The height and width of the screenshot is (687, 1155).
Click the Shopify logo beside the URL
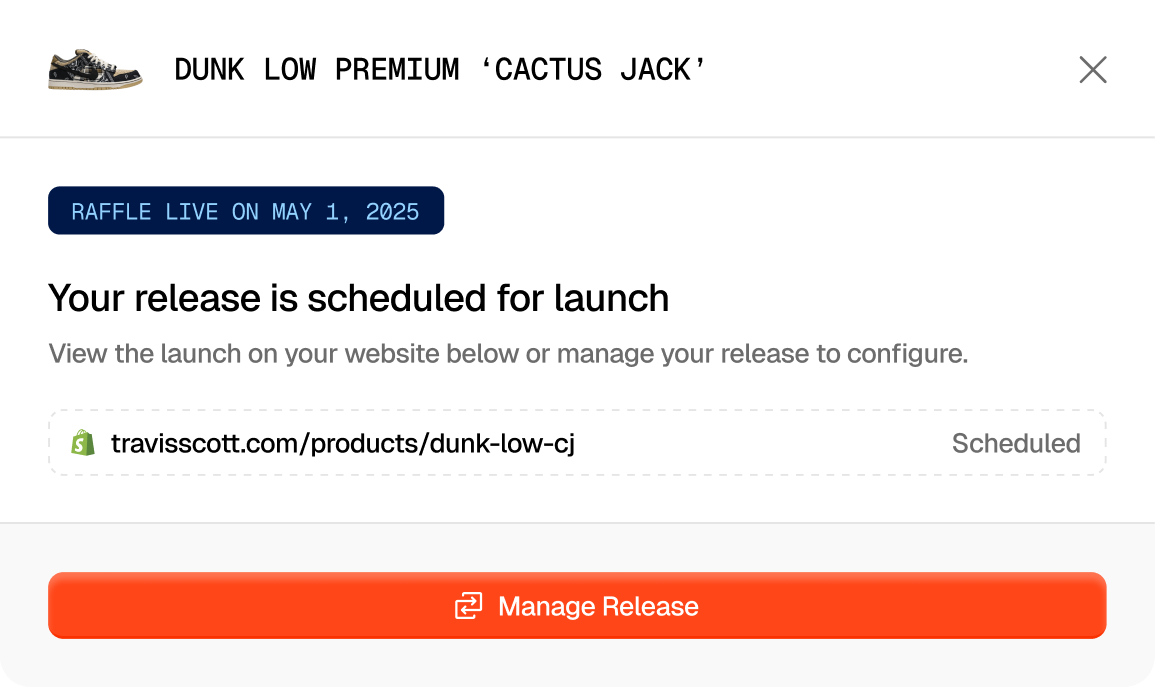pos(81,443)
